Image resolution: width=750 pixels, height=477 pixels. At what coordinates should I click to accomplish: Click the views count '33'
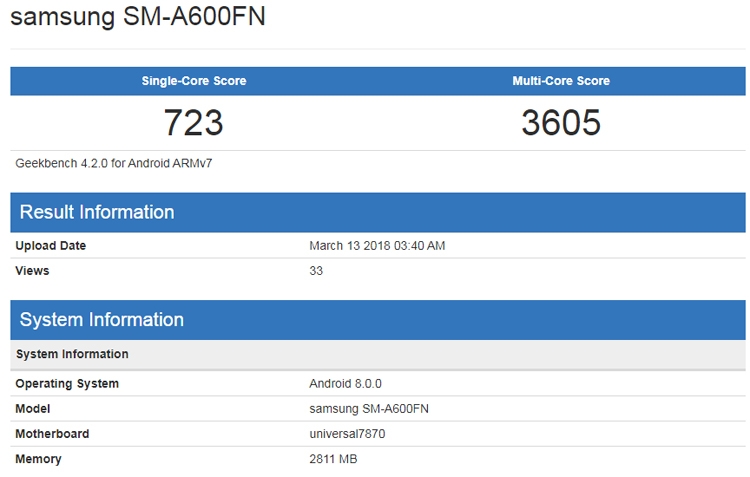coord(316,270)
